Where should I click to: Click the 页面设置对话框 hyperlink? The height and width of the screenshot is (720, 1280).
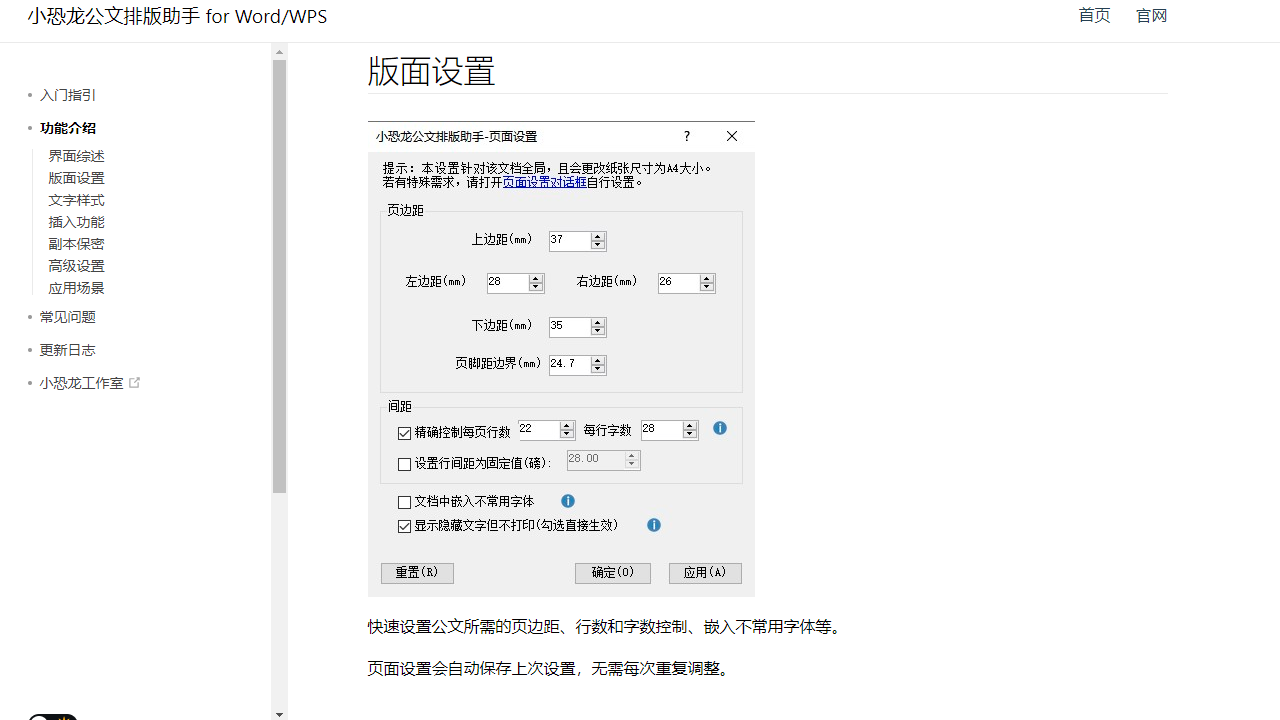[x=544, y=182]
